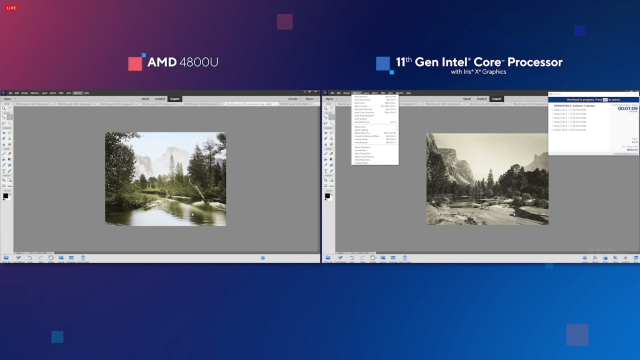Select the Brush tool in AMD window
The height and width of the screenshot is (360, 640).
[x=4, y=153]
